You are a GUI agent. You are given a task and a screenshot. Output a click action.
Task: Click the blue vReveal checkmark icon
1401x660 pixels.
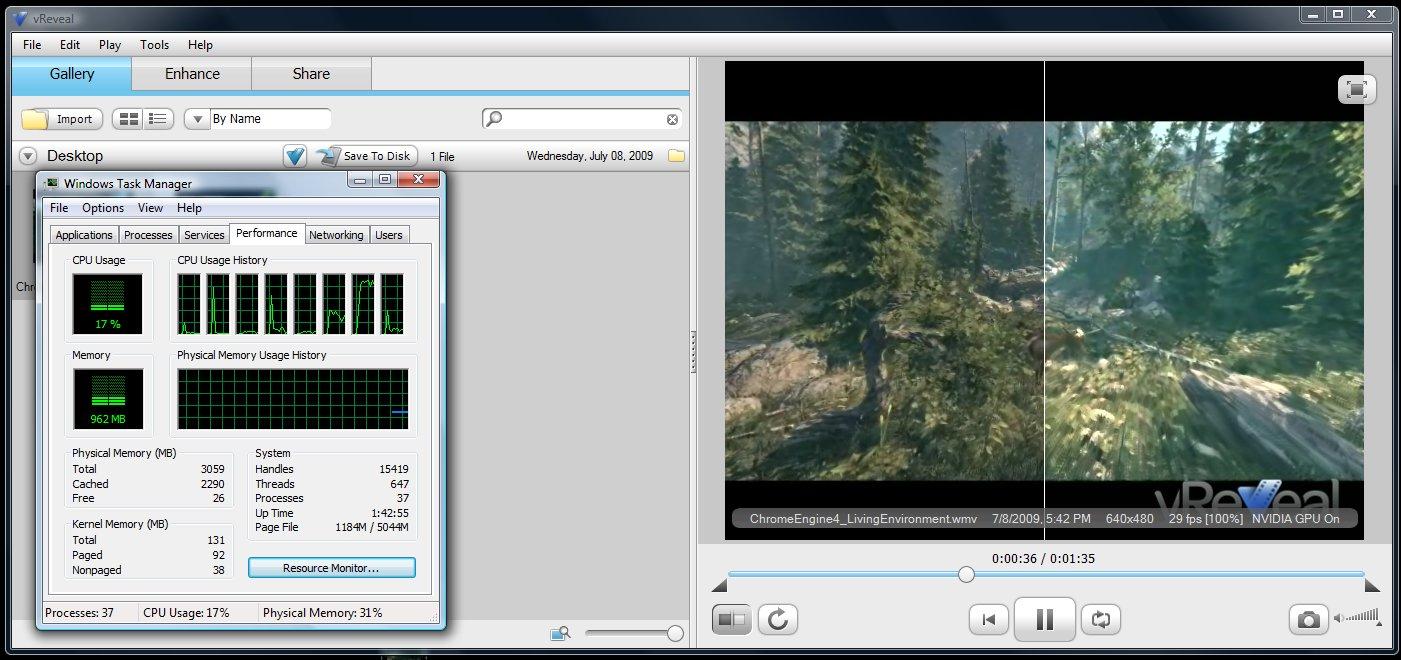[x=294, y=156]
